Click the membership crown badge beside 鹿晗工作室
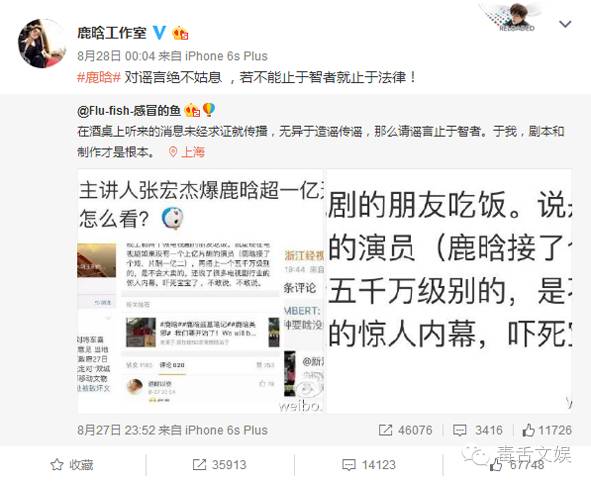This screenshot has height=483, width=591. point(180,33)
